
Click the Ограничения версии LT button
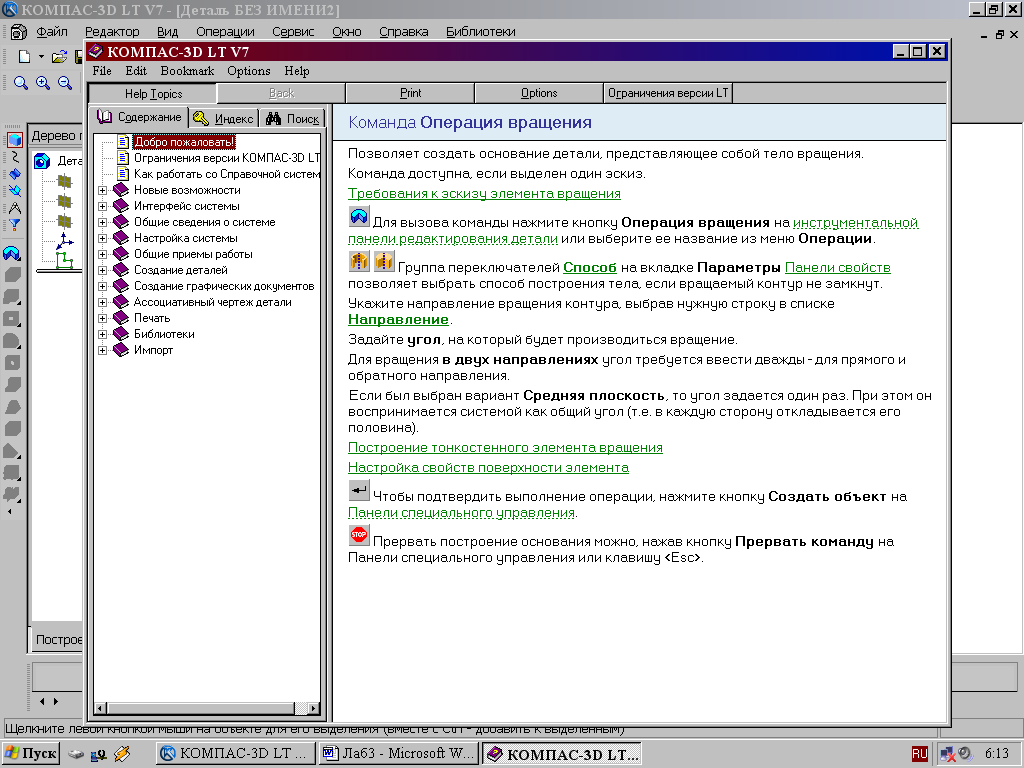pyautogui.click(x=668, y=93)
